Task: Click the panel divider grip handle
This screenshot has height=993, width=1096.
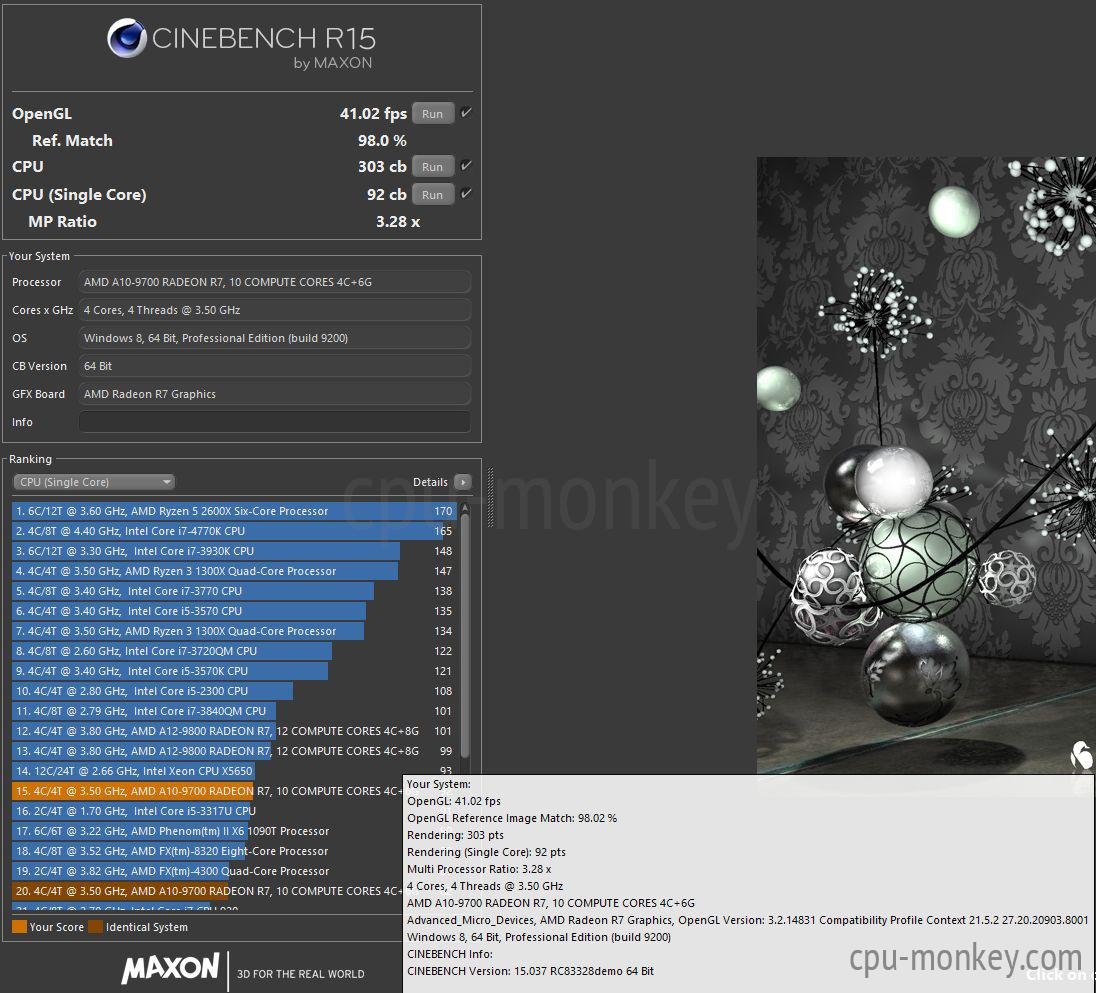Action: click(491, 497)
